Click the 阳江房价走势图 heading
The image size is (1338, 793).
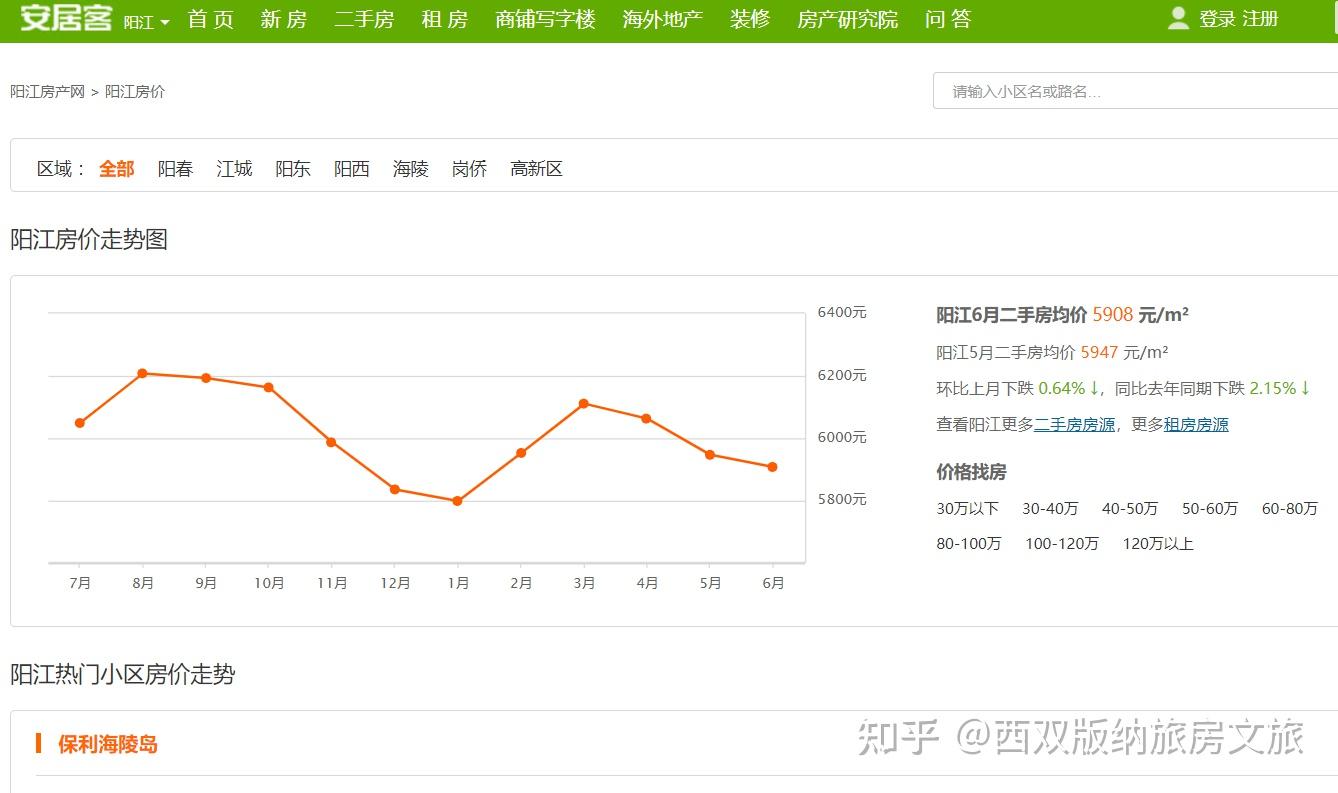89,240
